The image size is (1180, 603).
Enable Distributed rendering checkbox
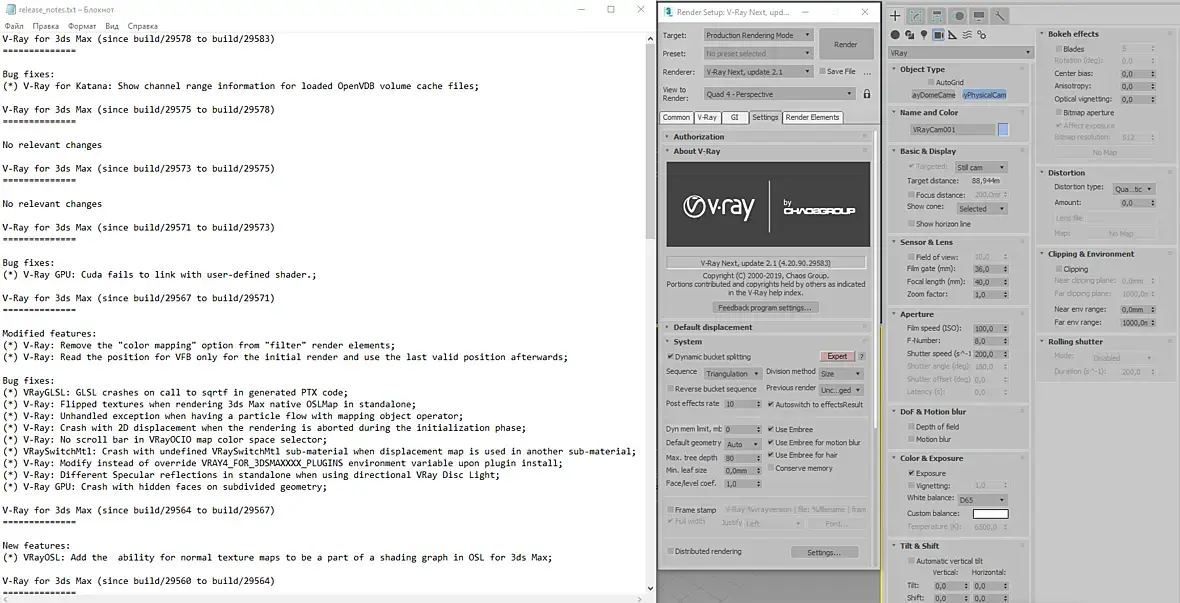(671, 552)
